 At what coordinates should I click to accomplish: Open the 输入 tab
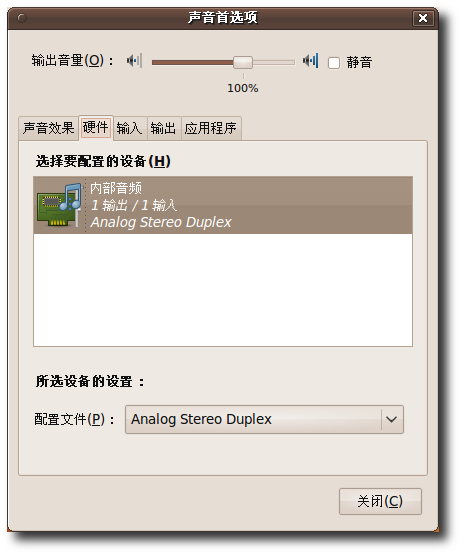click(x=130, y=128)
